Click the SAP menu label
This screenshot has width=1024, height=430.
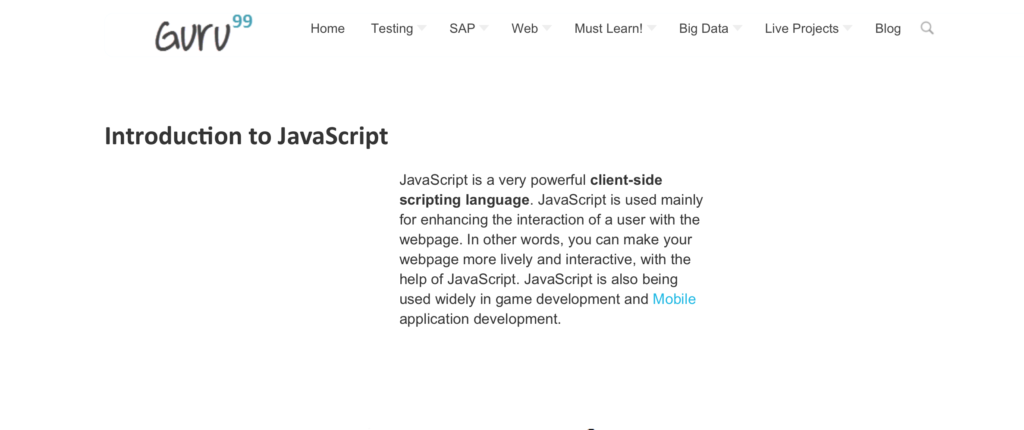tap(462, 29)
